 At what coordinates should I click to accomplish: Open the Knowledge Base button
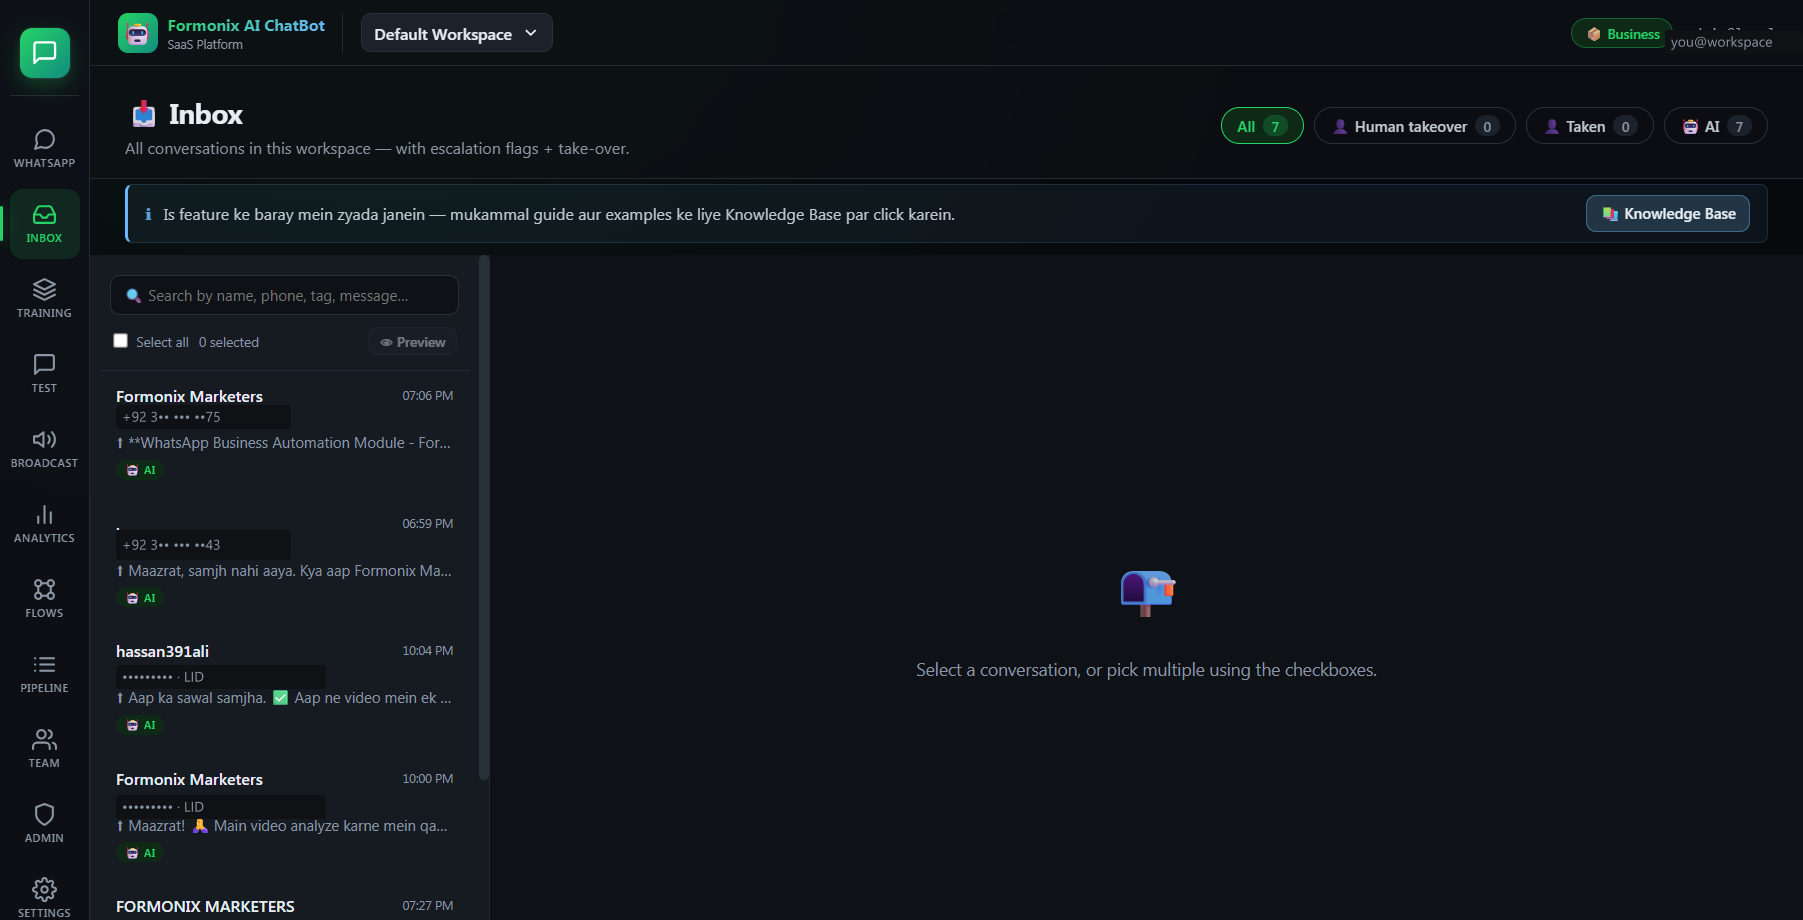1667,214
